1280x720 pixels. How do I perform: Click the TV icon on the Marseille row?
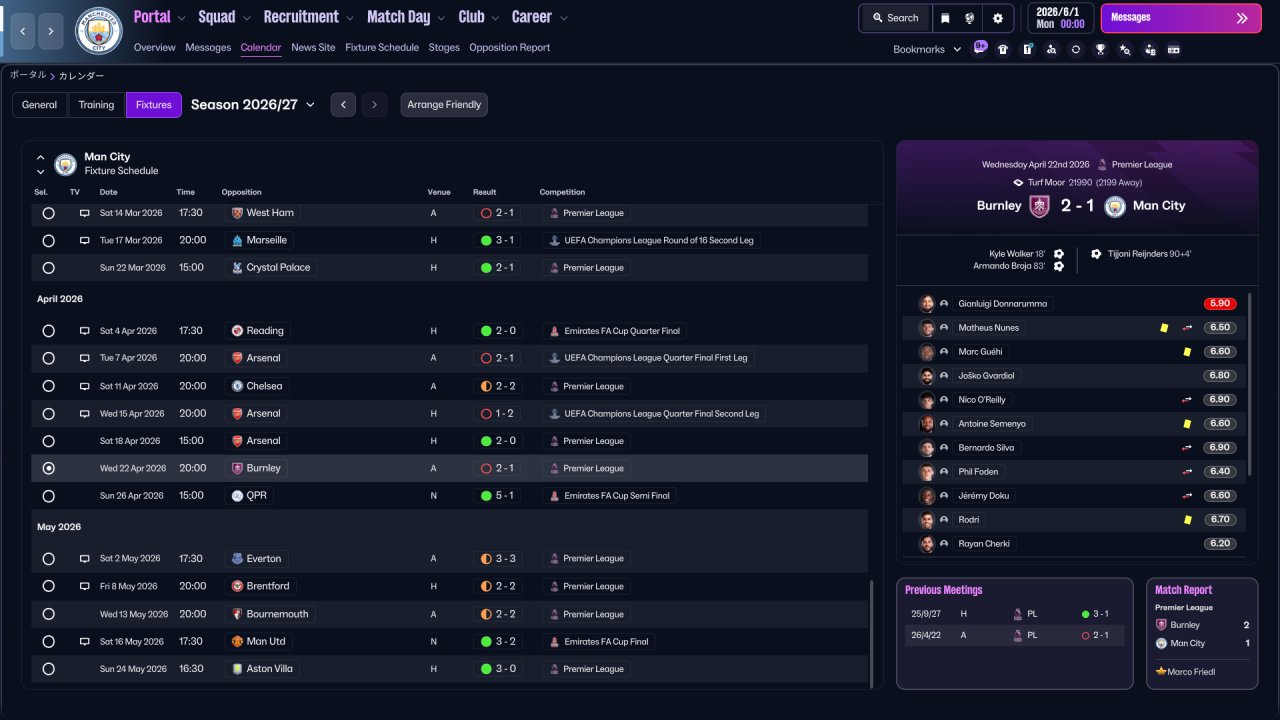click(84, 240)
